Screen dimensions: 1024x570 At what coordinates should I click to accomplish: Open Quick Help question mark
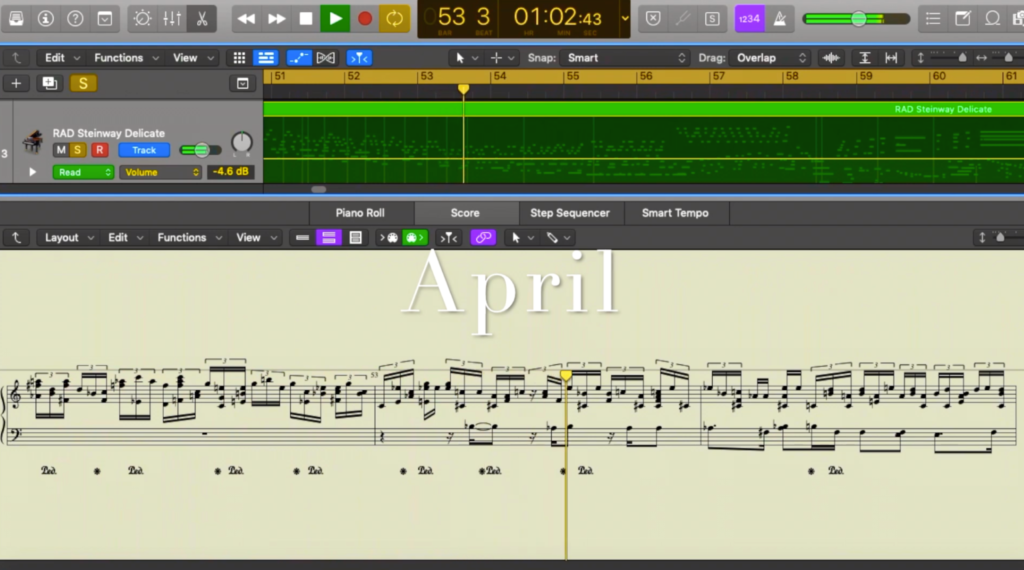coord(75,18)
